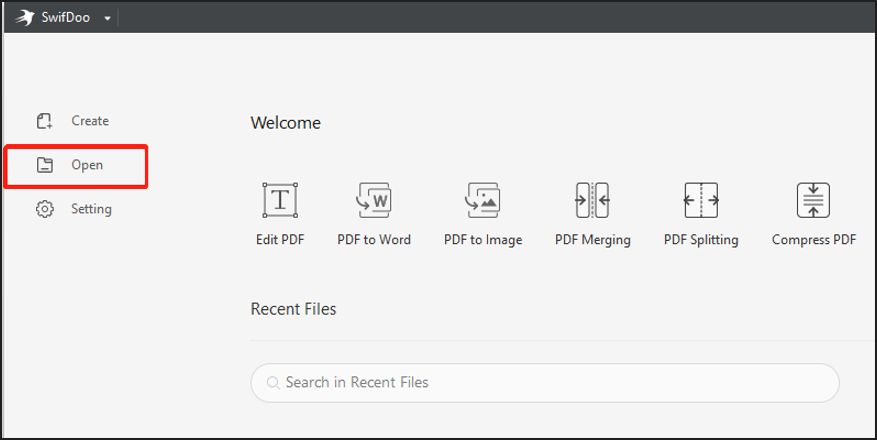877x440 pixels.
Task: Select the Create label in the sidebar
Action: (90, 121)
